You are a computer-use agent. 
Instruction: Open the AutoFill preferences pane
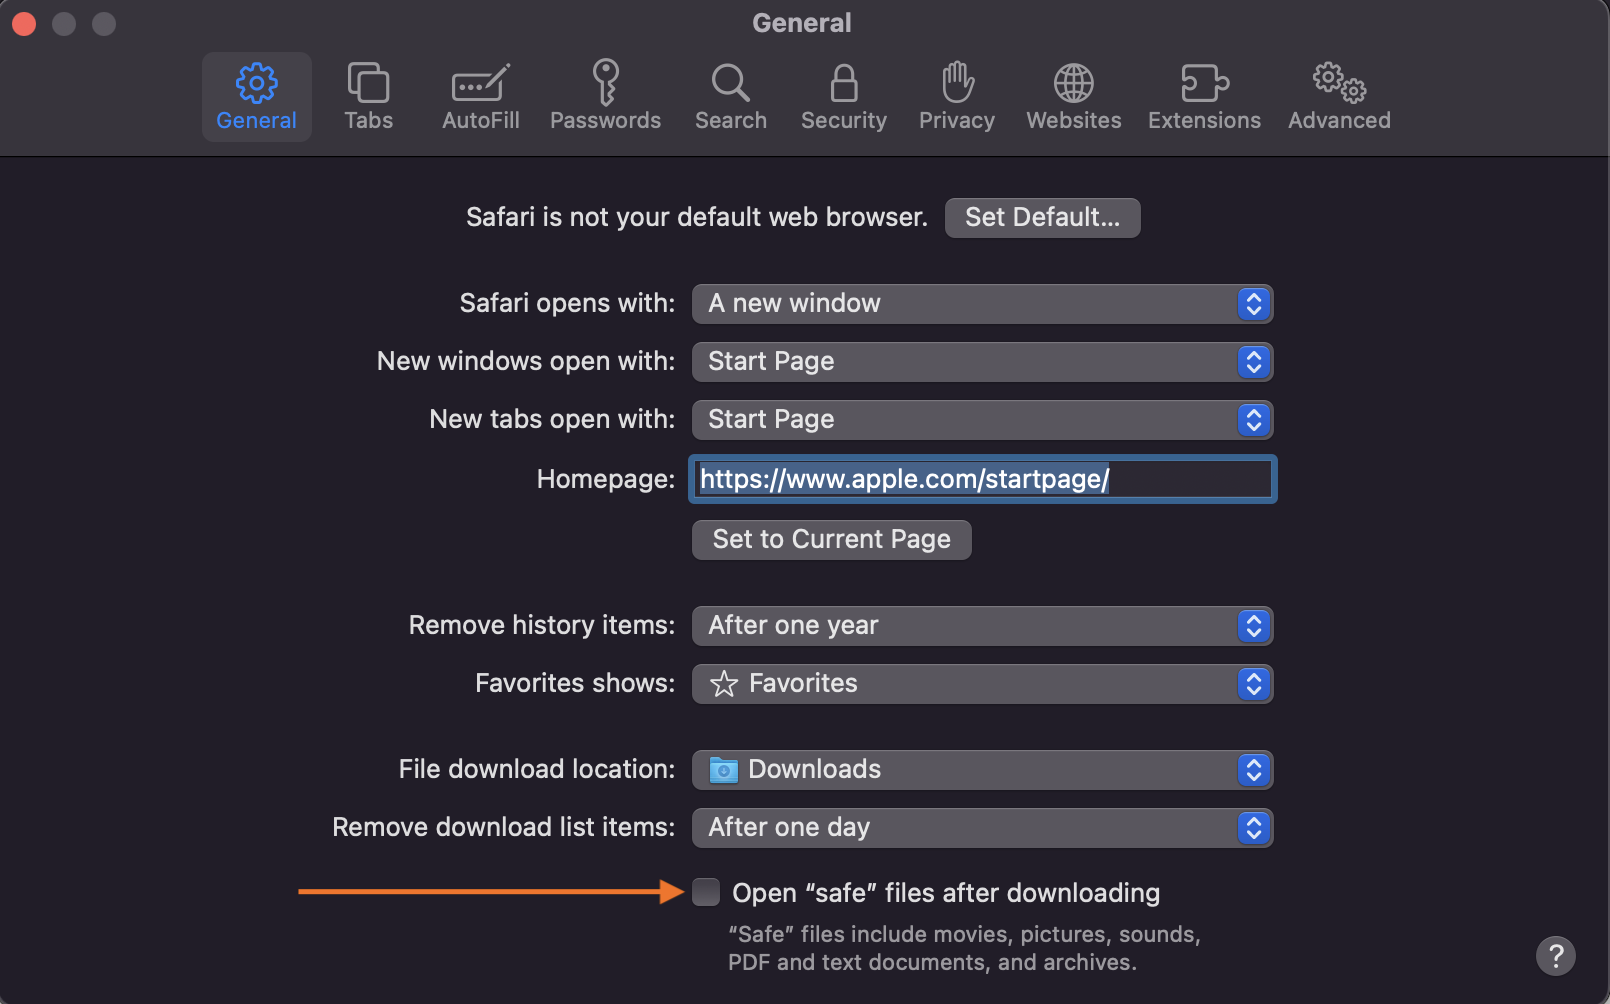tap(481, 97)
